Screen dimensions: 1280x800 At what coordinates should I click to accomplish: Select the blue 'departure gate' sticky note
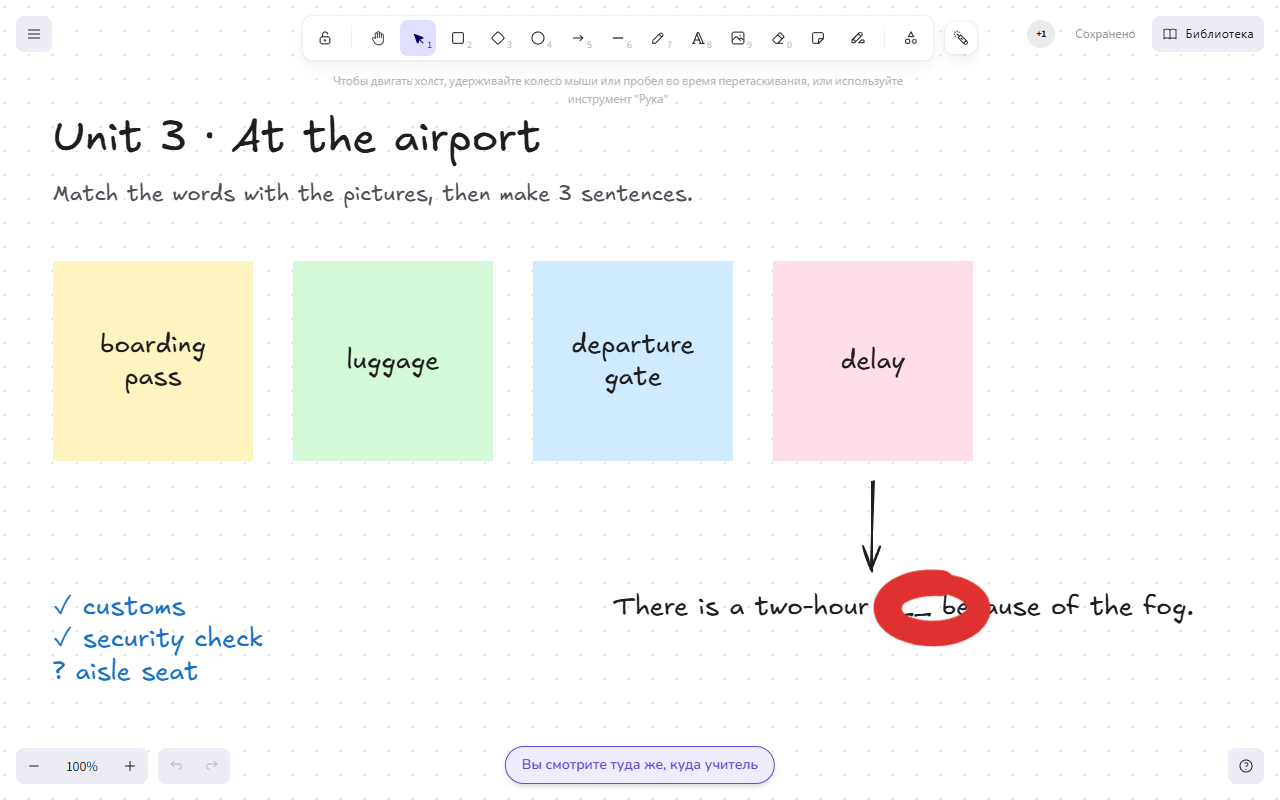(x=633, y=361)
